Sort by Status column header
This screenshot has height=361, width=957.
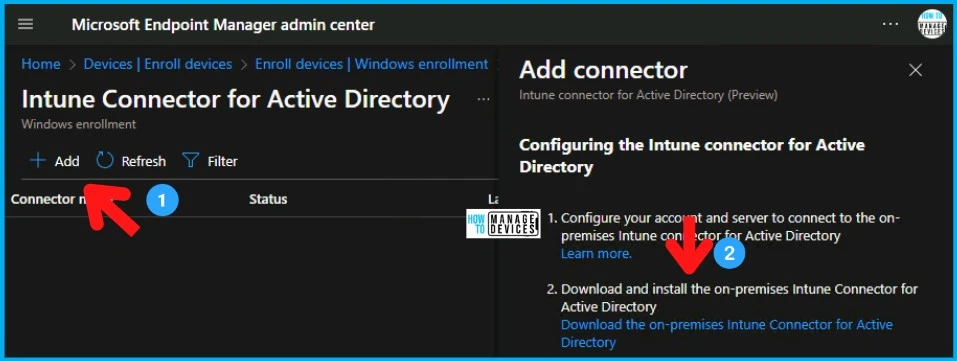coord(268,199)
